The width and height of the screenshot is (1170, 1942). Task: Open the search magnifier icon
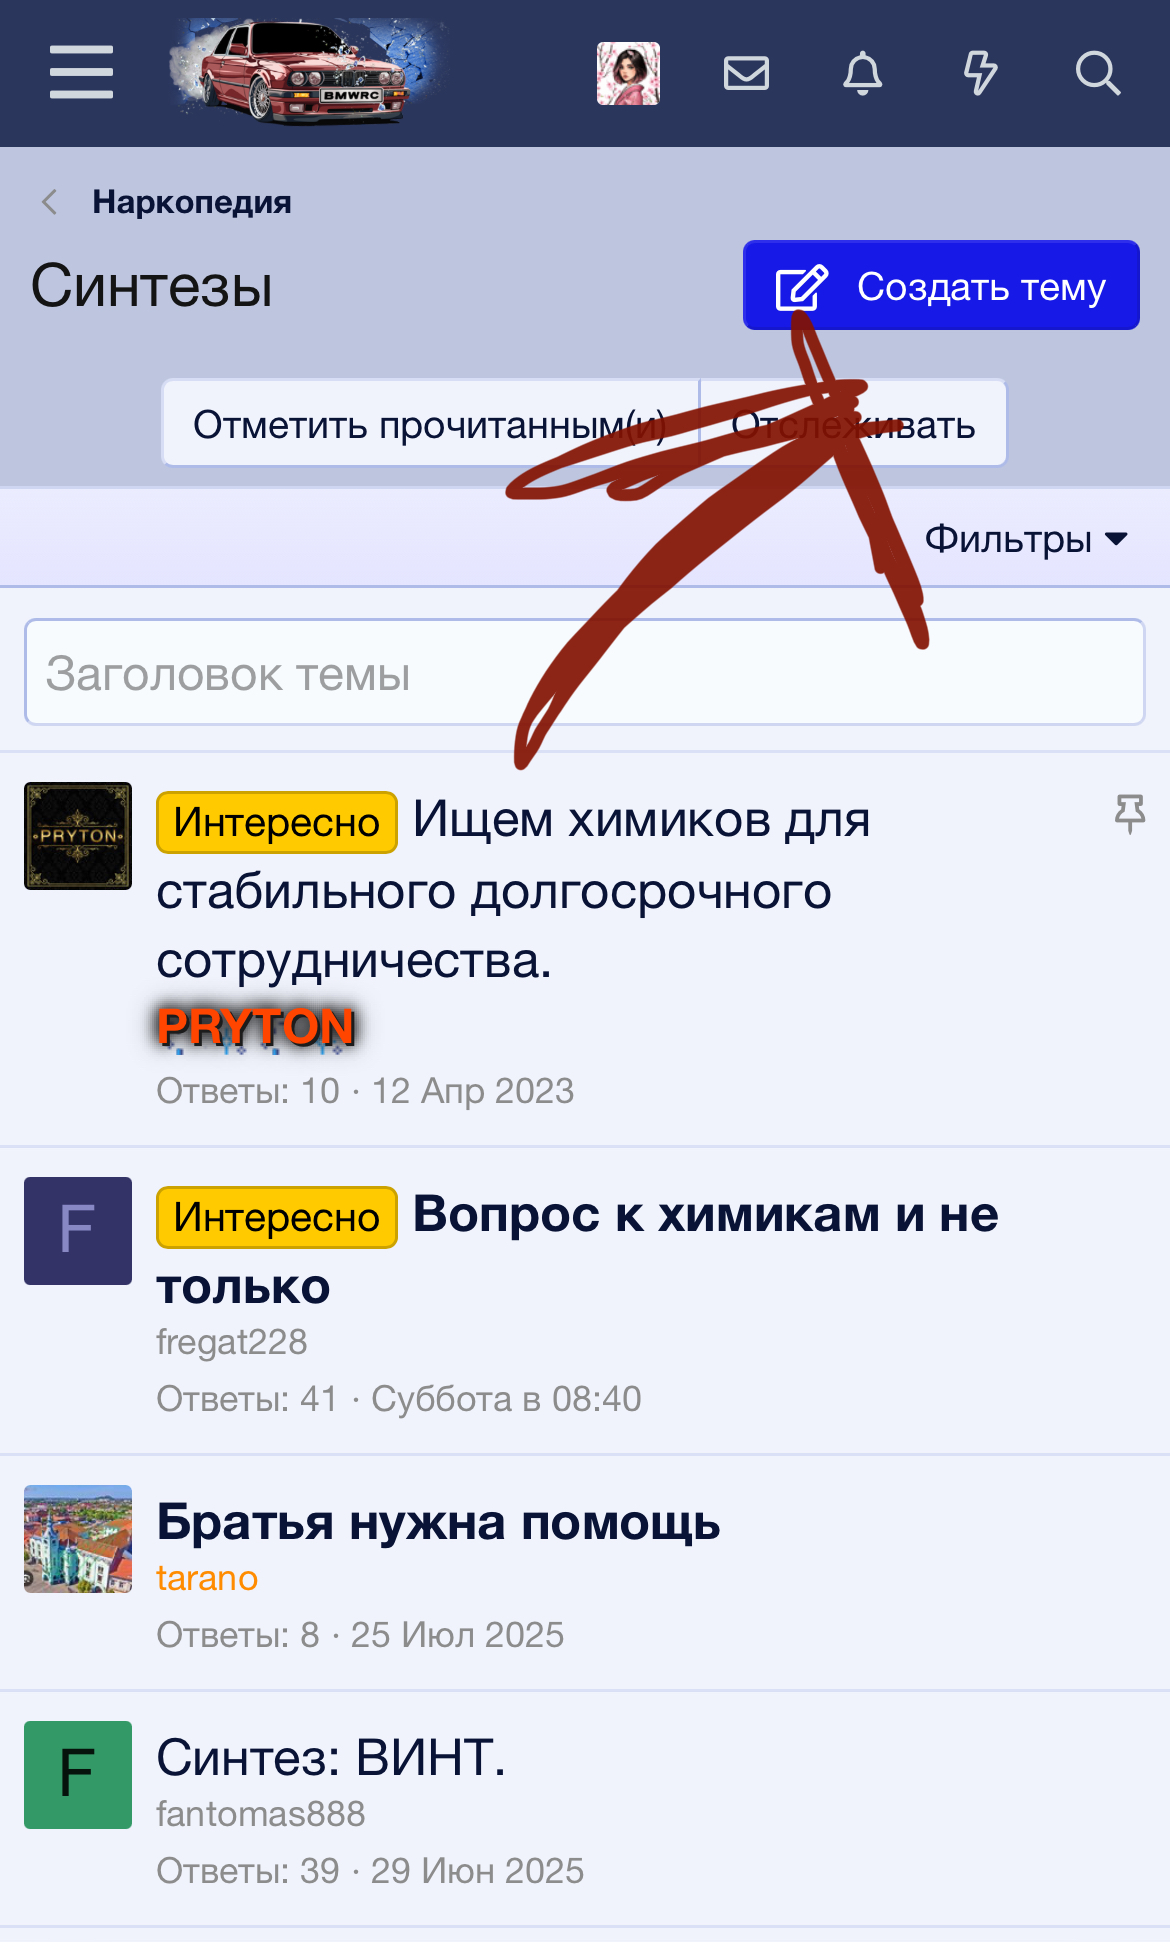click(x=1097, y=73)
